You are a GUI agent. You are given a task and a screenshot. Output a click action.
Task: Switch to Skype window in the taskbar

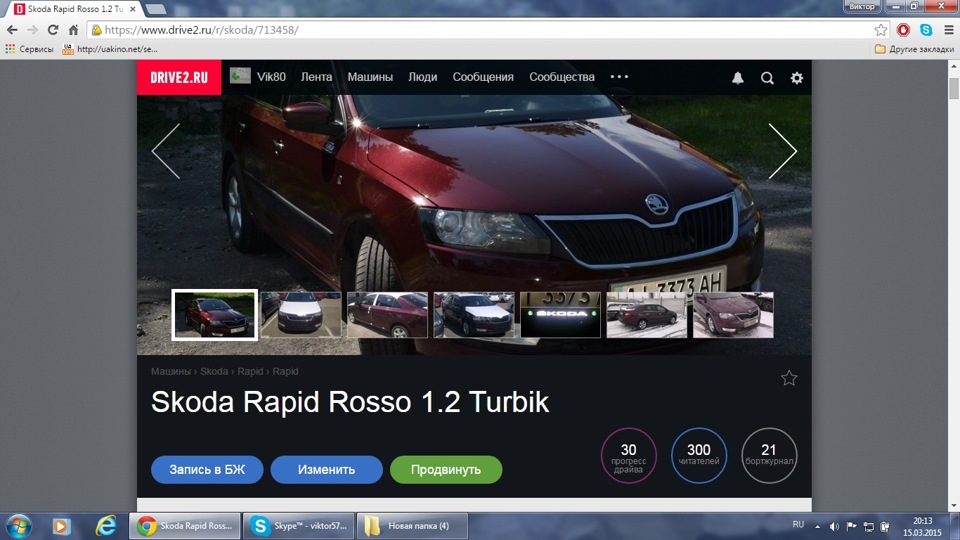click(298, 526)
